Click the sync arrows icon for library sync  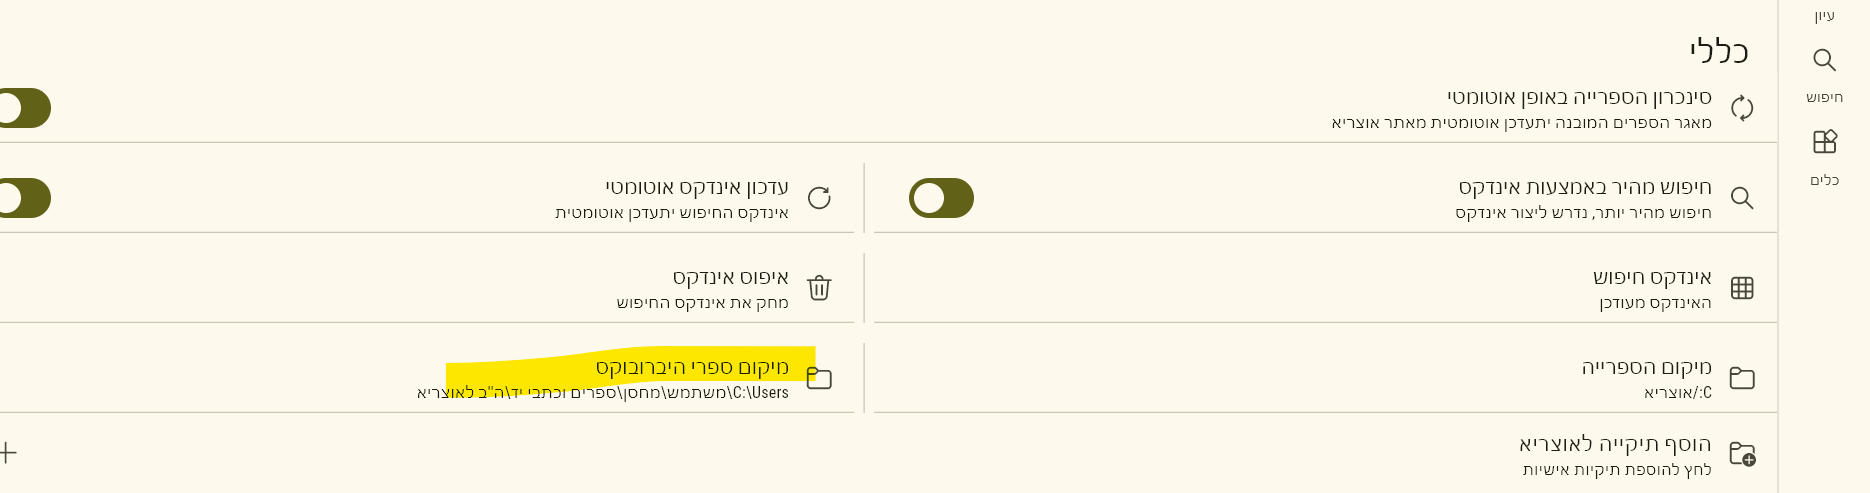(1742, 108)
